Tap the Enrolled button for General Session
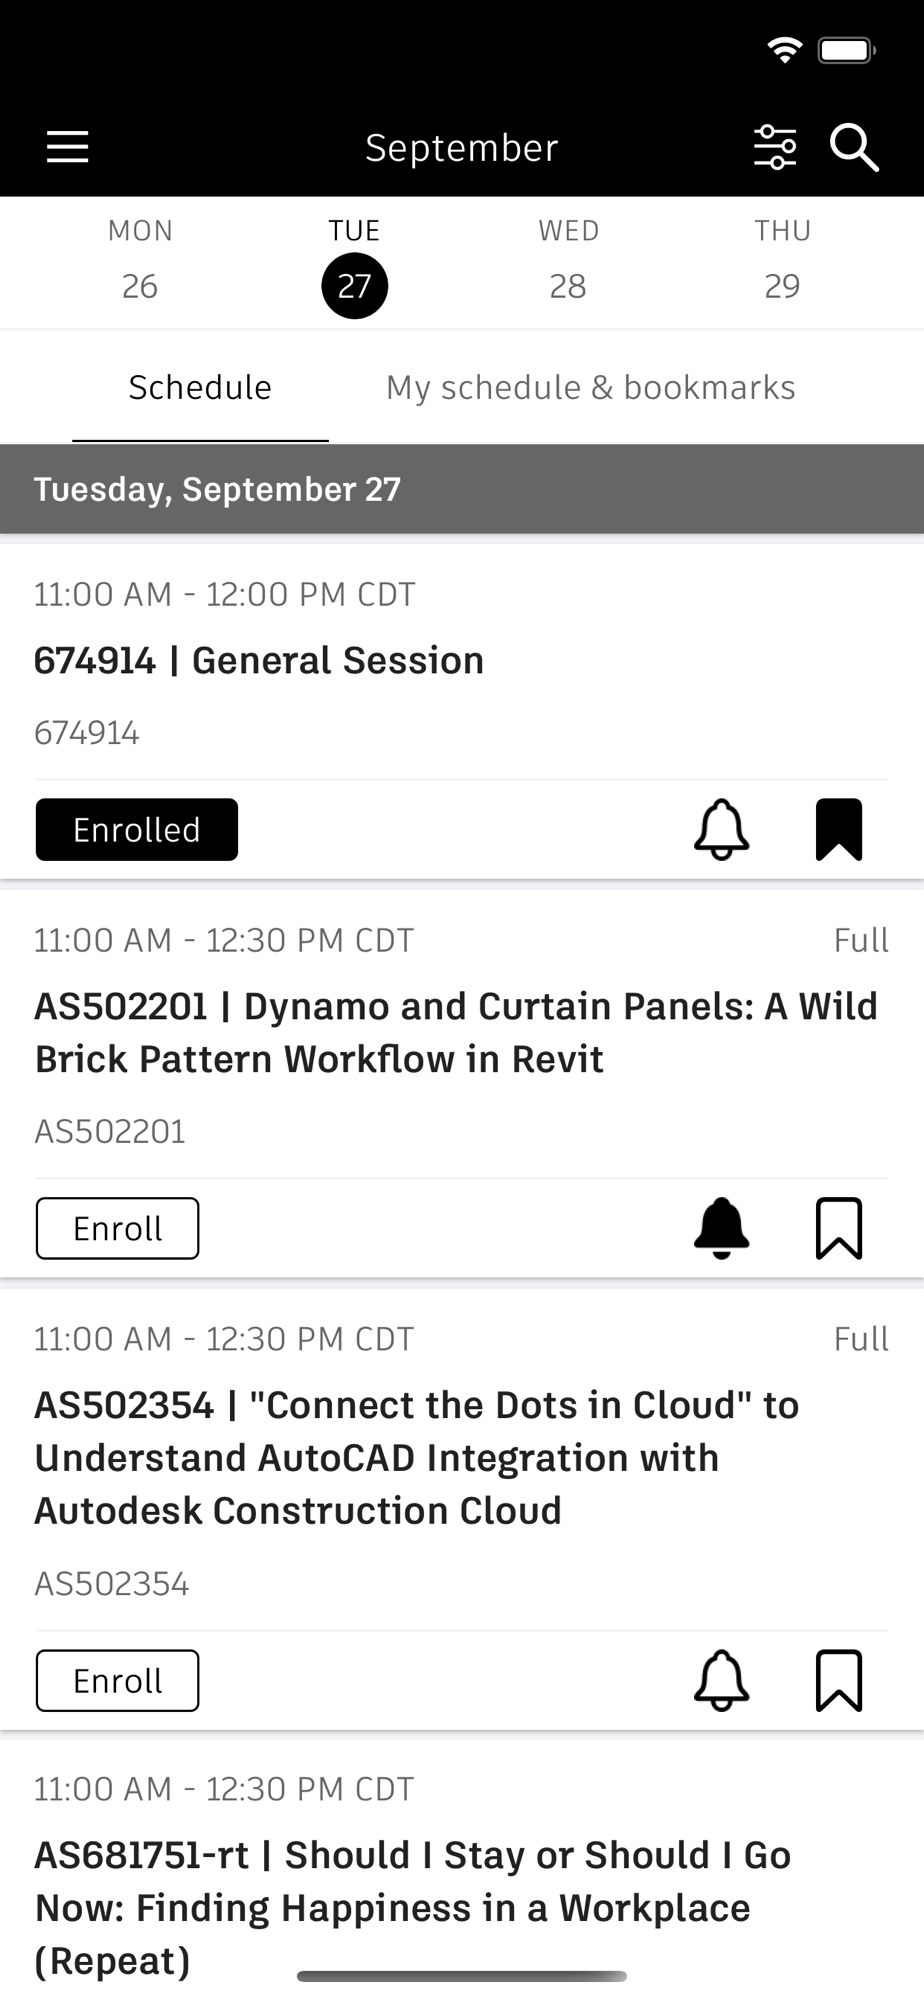 click(137, 829)
